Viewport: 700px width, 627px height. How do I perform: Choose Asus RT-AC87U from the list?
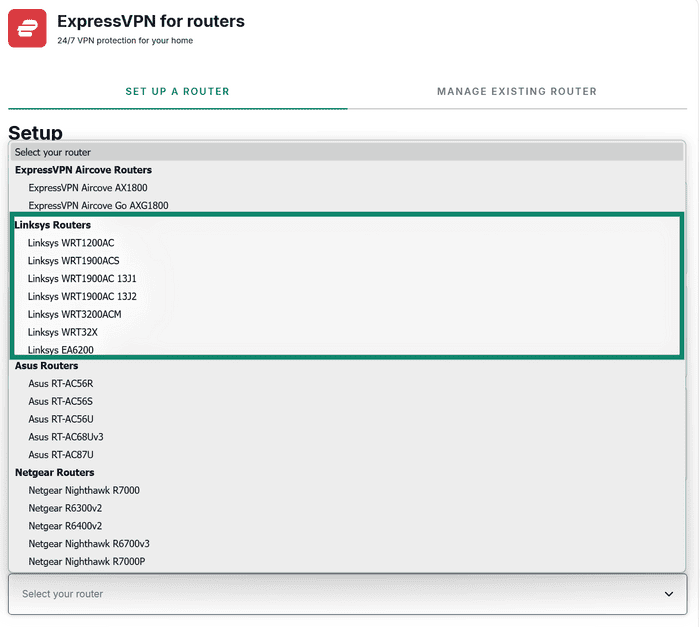(x=347, y=455)
